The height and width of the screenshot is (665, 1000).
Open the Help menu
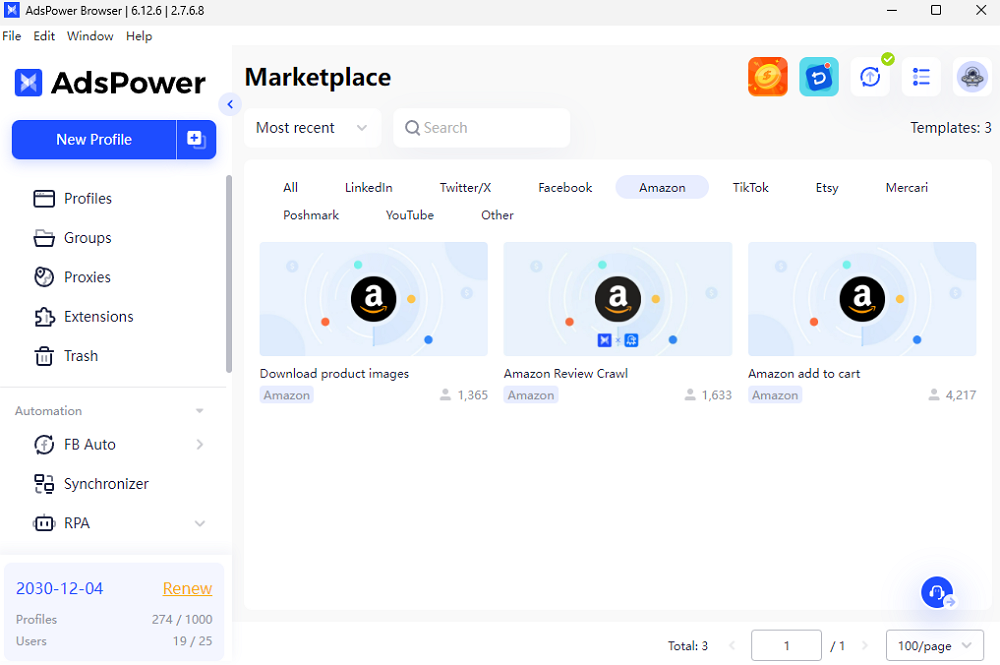click(x=138, y=36)
